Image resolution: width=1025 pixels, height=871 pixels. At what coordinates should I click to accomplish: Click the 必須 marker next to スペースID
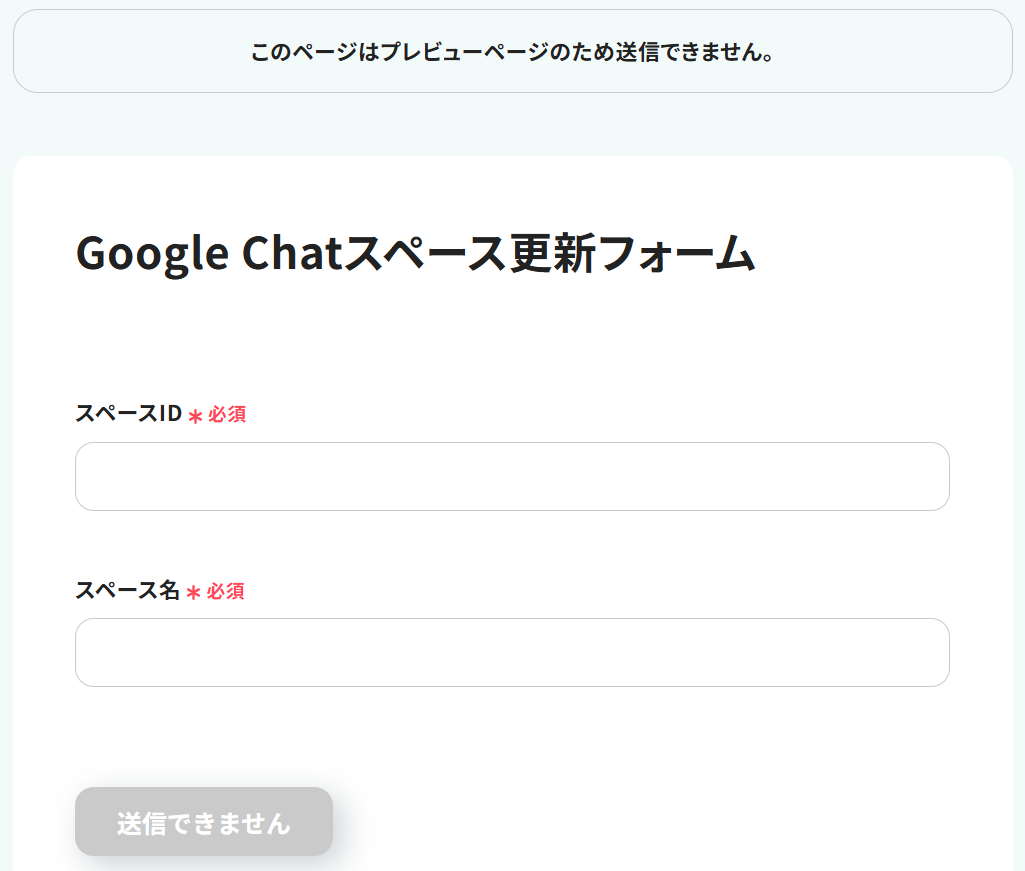pyautogui.click(x=227, y=415)
